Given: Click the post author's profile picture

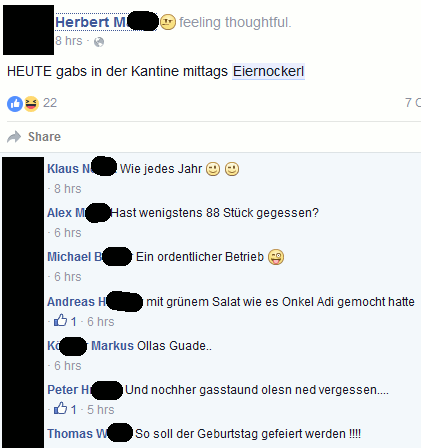Looking at the screenshot, I should (x=28, y=30).
